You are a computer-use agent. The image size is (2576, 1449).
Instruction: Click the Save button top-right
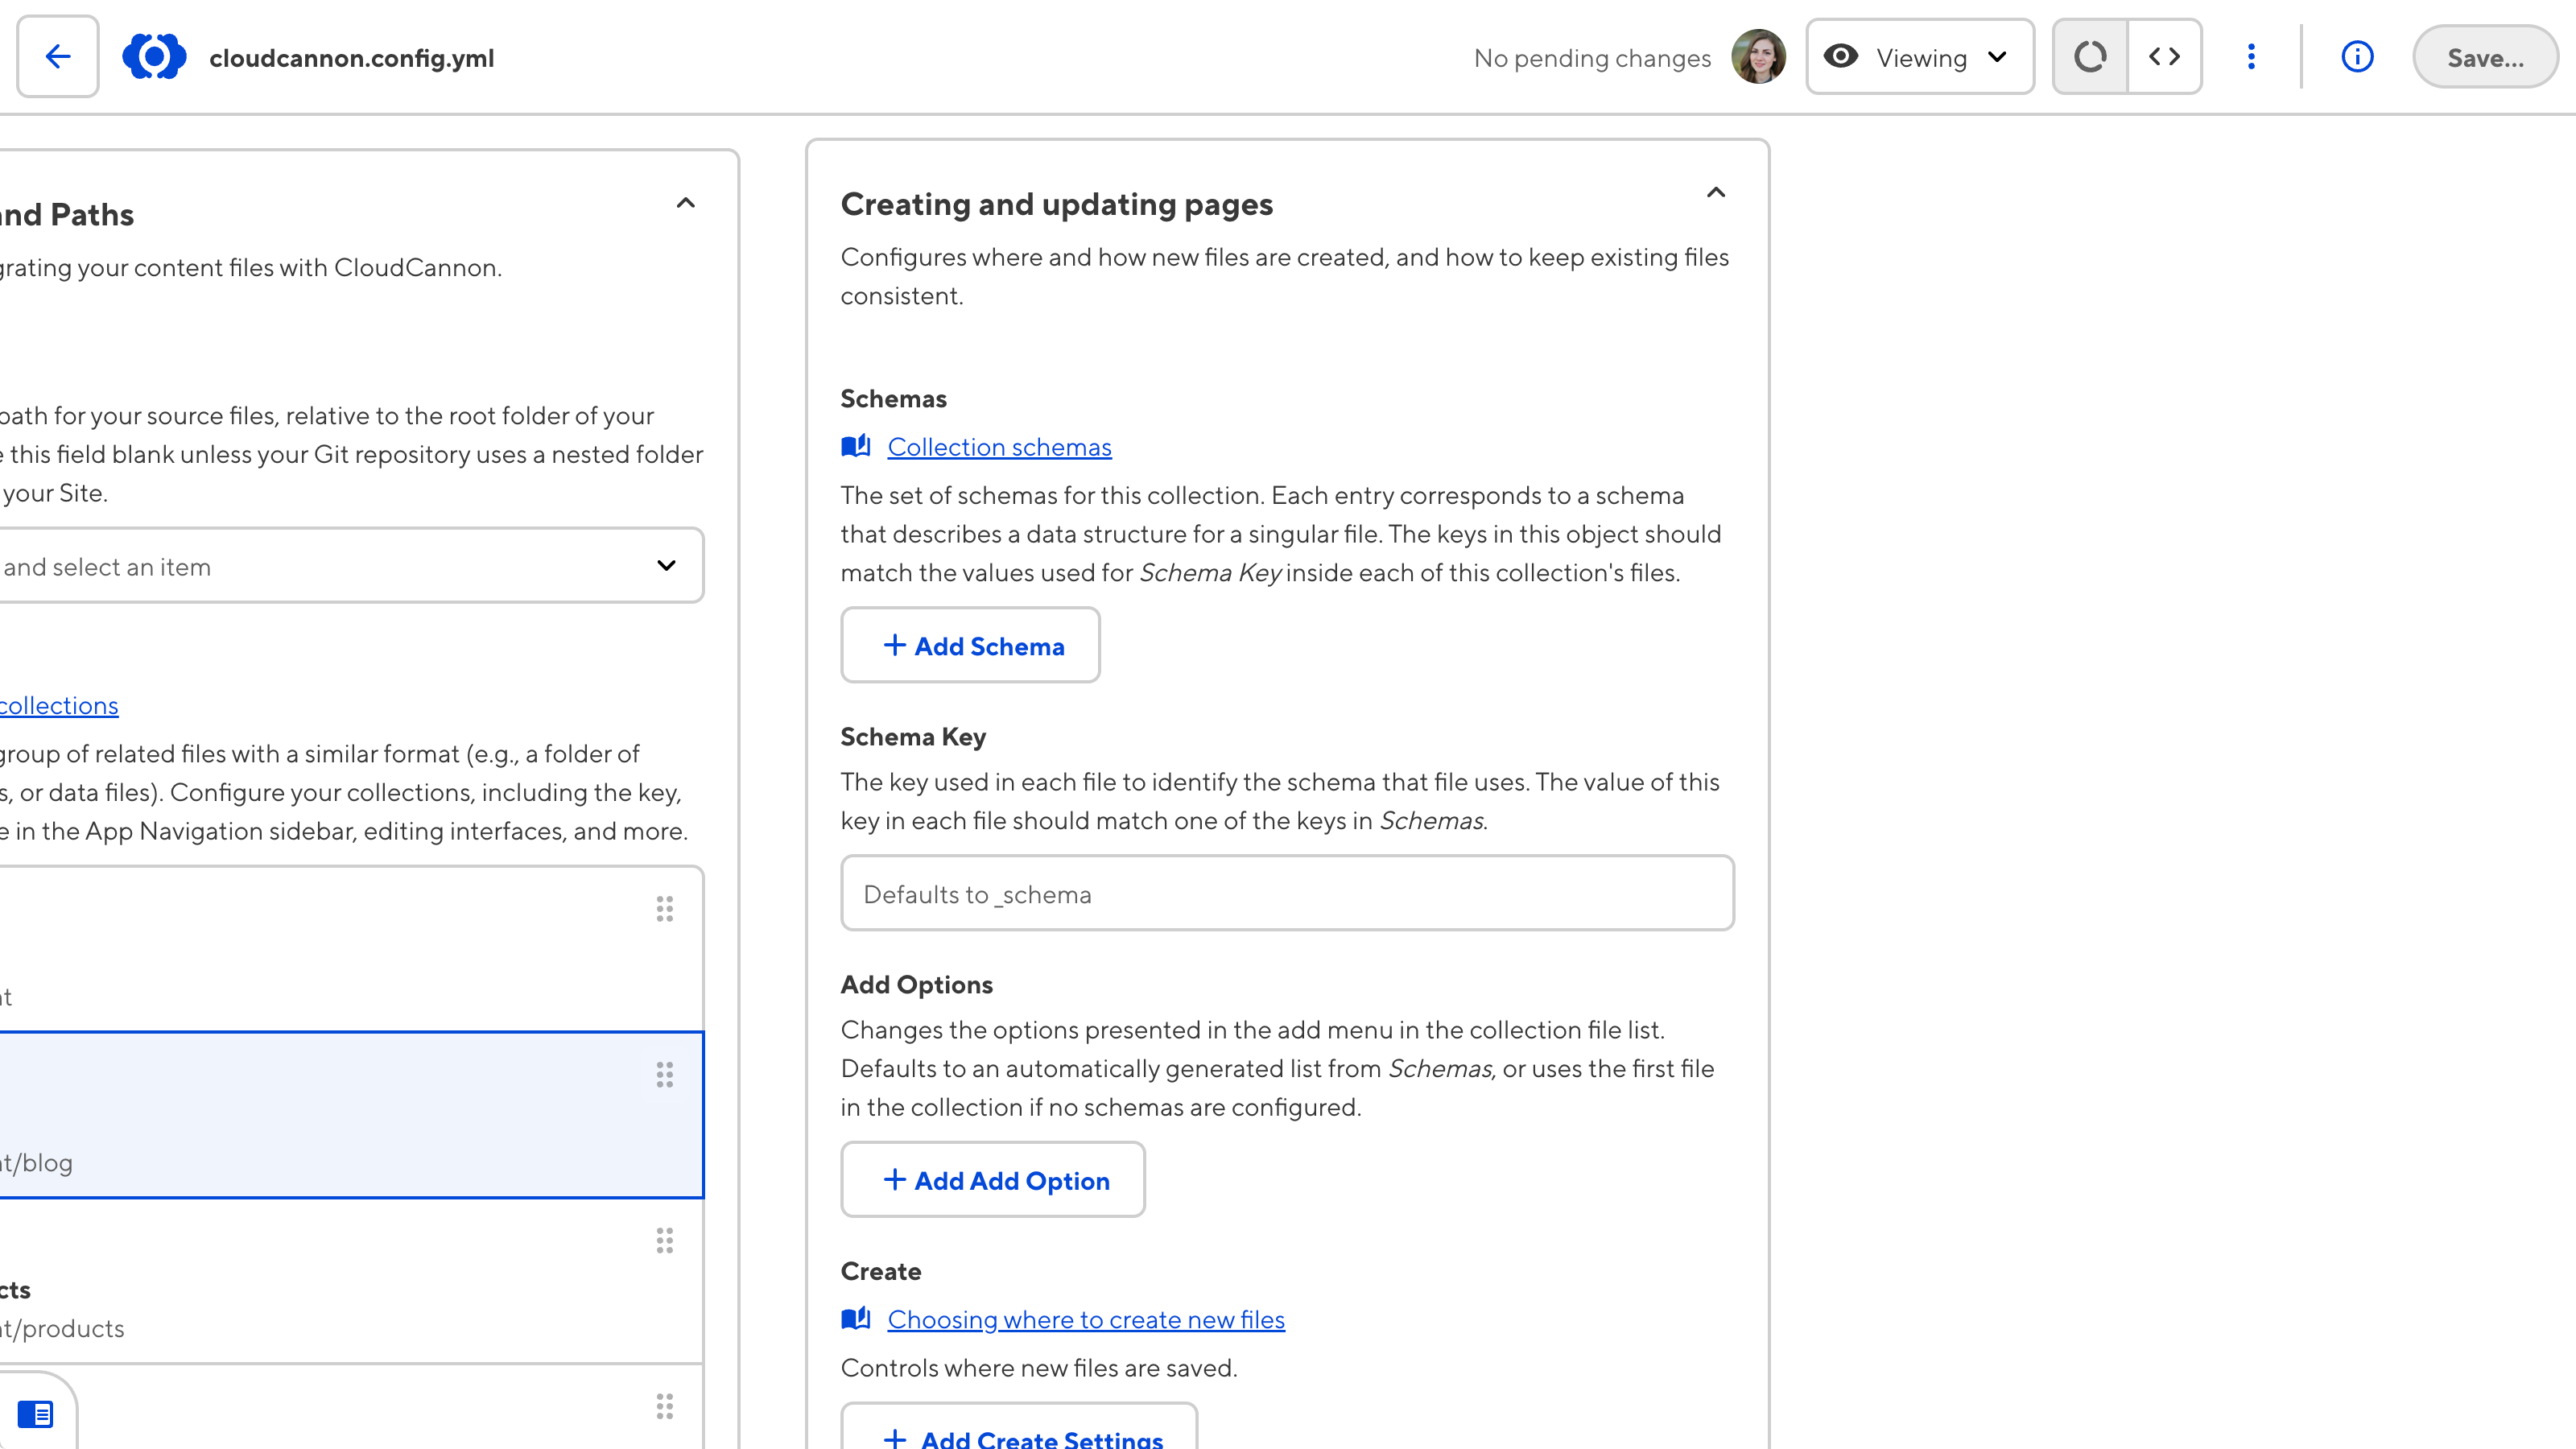(2486, 56)
